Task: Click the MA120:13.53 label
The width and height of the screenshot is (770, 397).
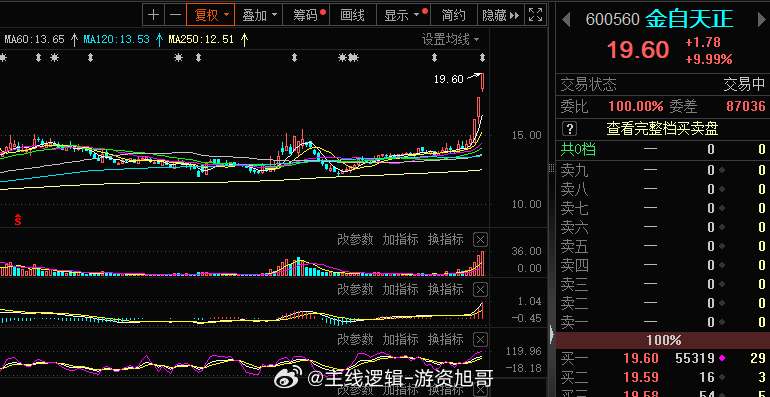Action: pos(116,40)
